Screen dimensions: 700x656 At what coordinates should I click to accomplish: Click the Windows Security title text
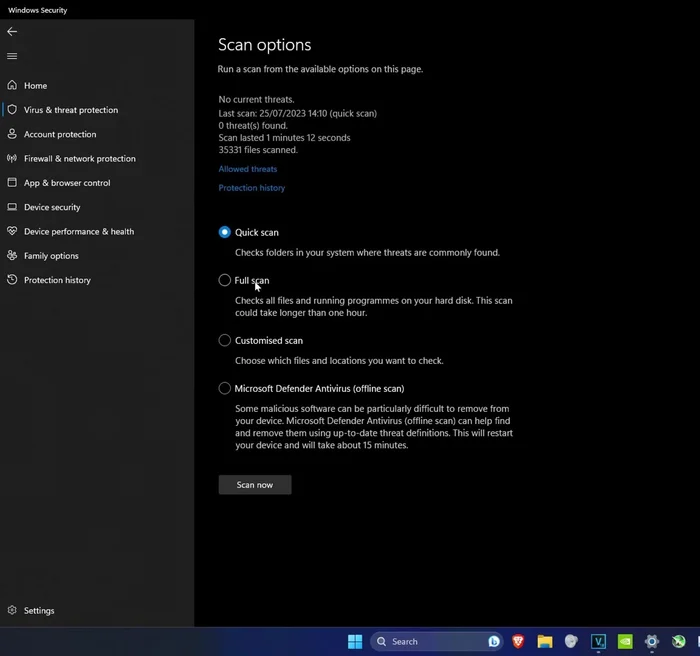[x=38, y=10]
